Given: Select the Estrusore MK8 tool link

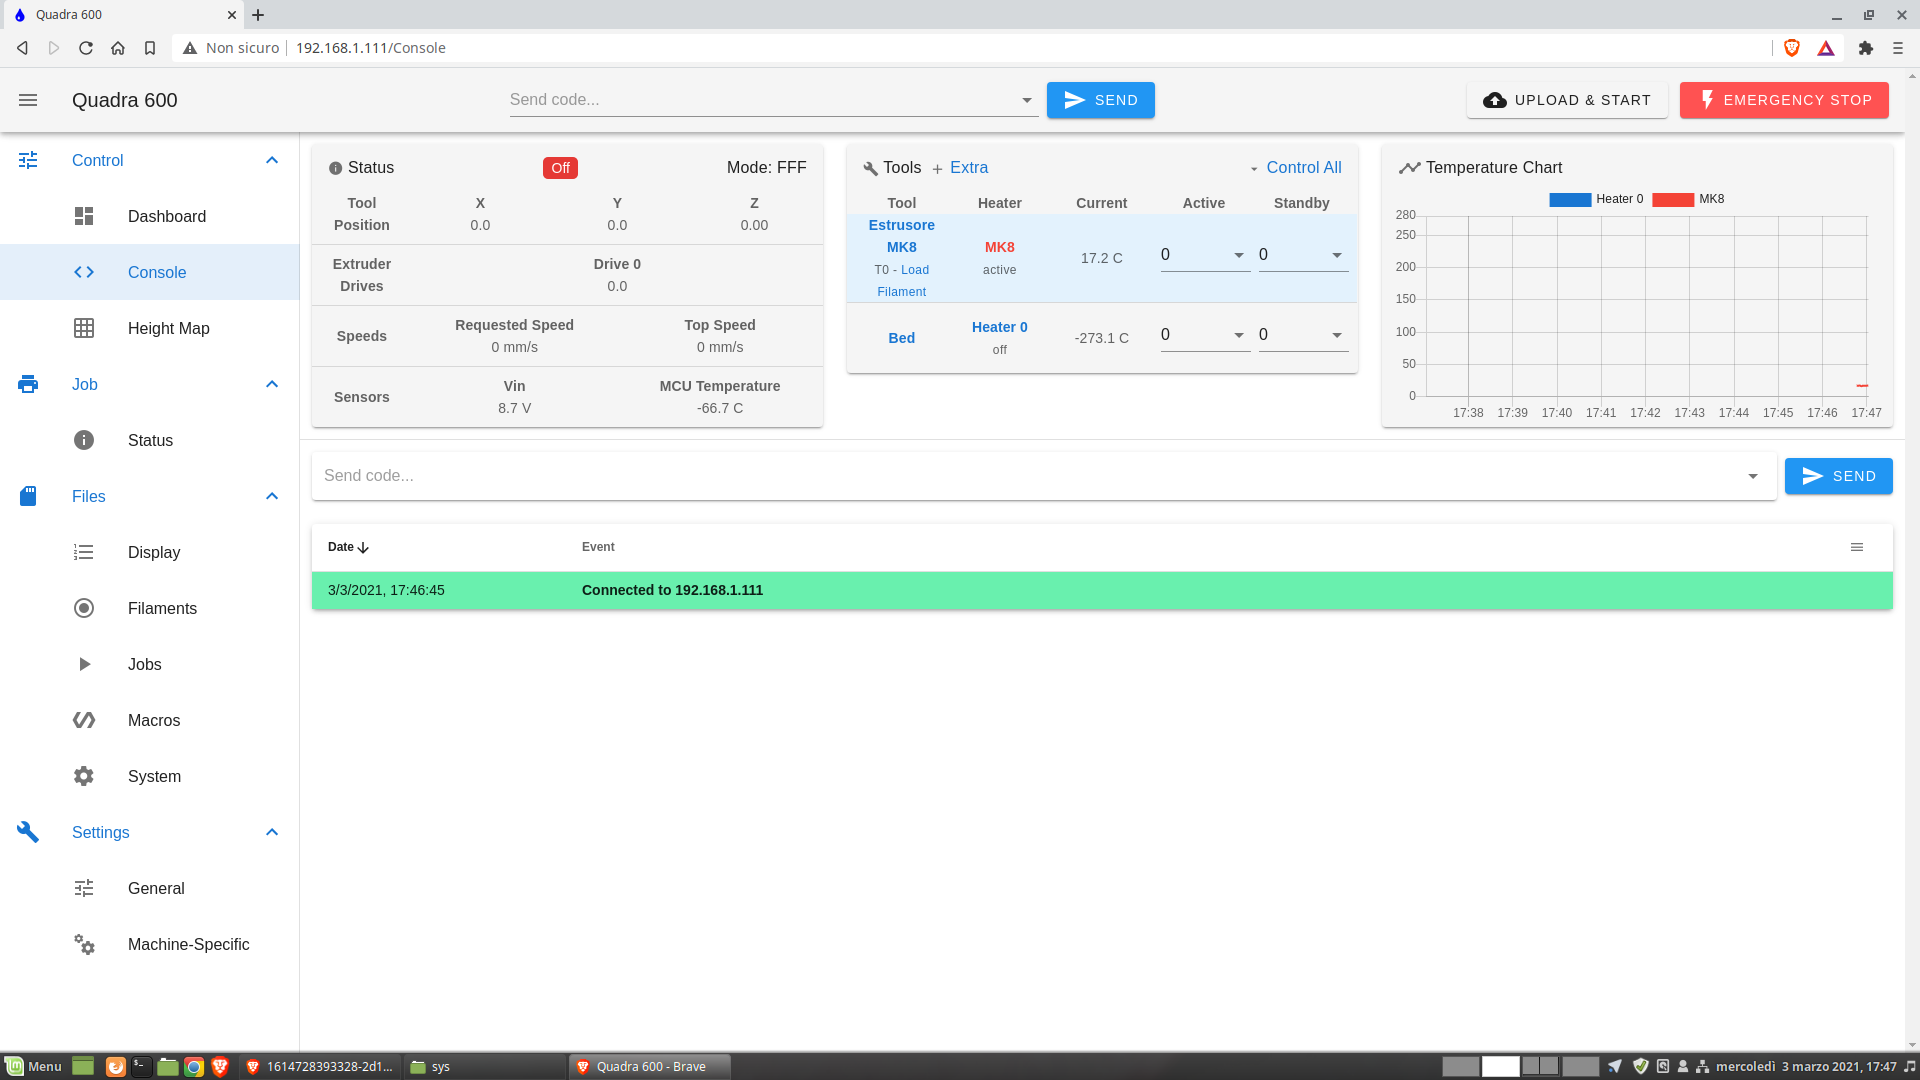Looking at the screenshot, I should [901, 236].
